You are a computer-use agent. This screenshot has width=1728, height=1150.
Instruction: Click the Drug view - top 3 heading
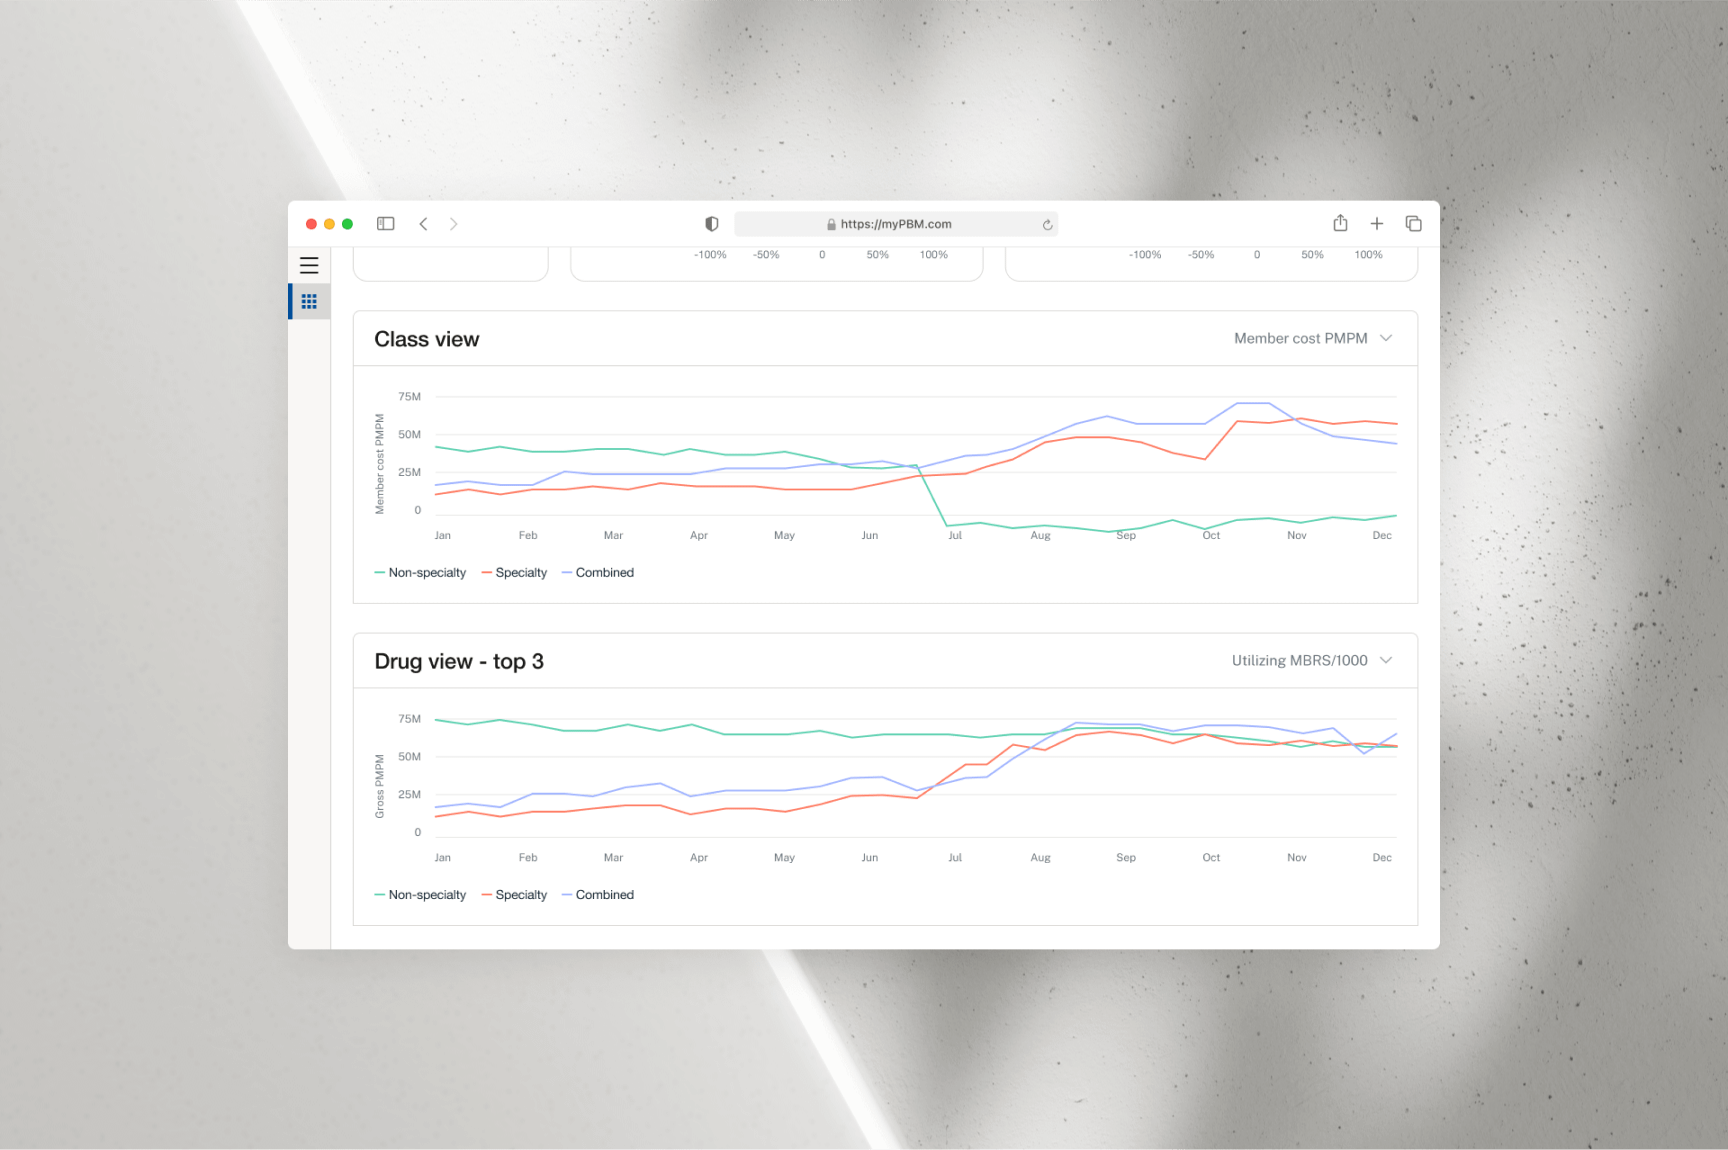click(459, 662)
